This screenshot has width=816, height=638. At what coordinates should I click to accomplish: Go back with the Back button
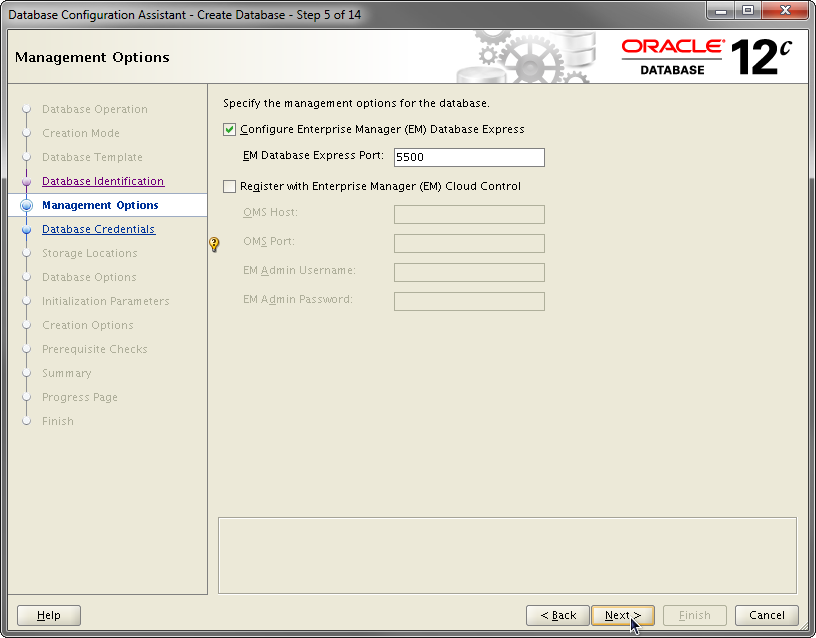[558, 615]
